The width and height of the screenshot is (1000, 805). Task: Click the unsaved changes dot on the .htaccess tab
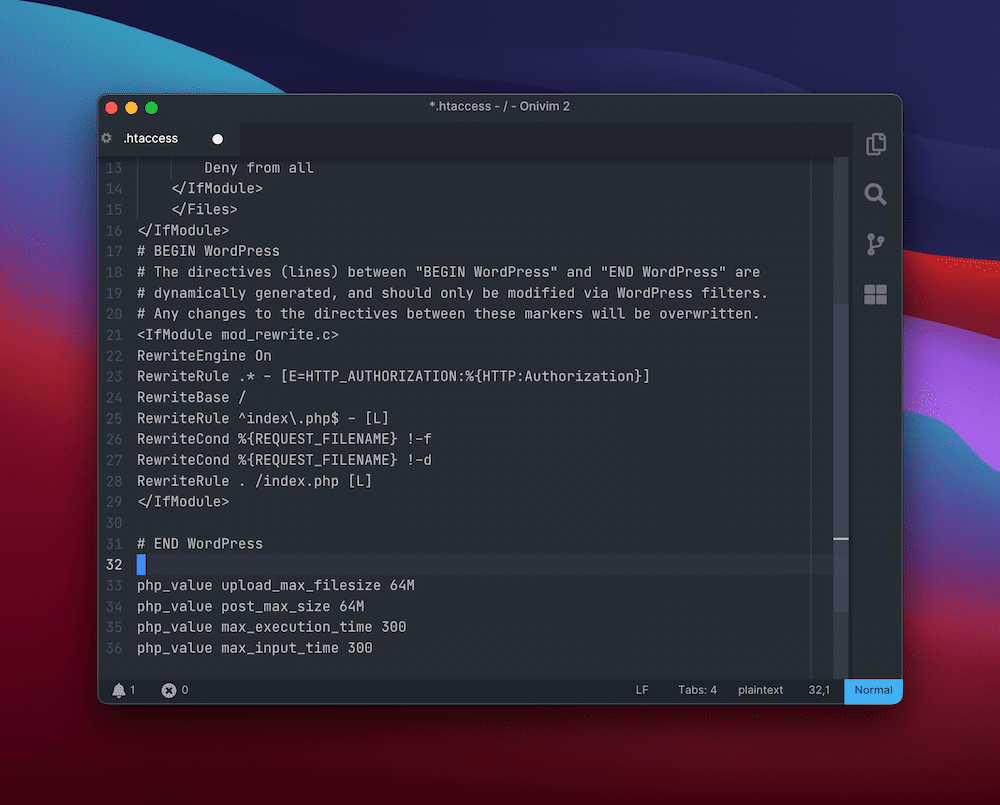217,139
